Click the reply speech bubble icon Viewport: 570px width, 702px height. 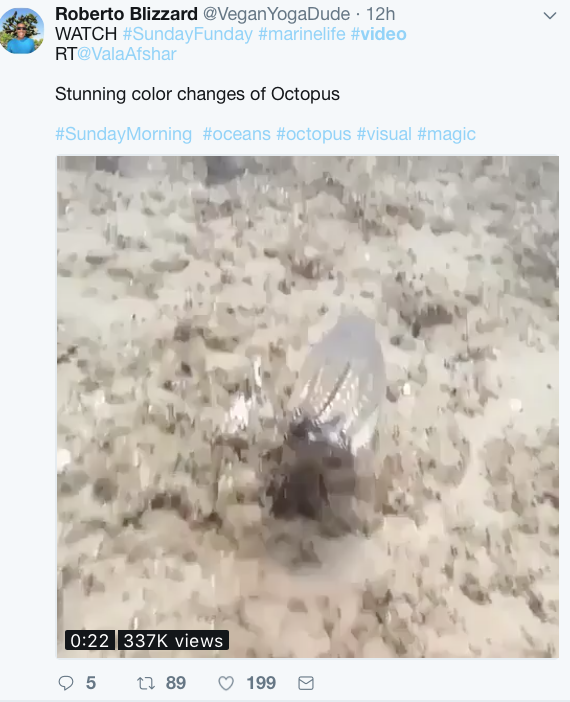tap(66, 683)
